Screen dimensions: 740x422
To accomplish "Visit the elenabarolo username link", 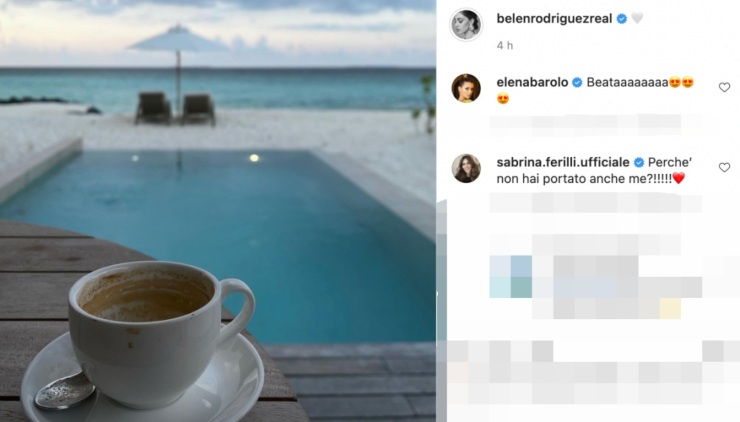I will tap(532, 82).
